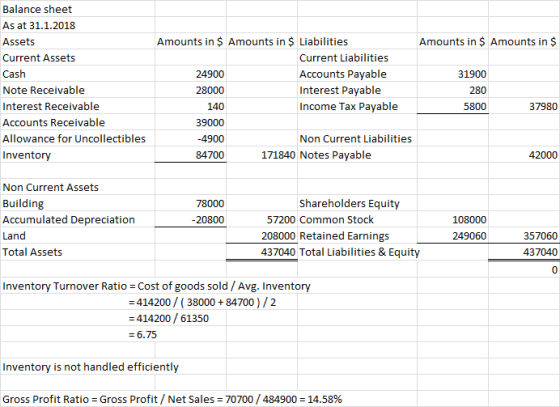Click the Inventory Turnover Ratio formula line
Image resolution: width=560 pixels, height=407 pixels.
click(x=156, y=286)
